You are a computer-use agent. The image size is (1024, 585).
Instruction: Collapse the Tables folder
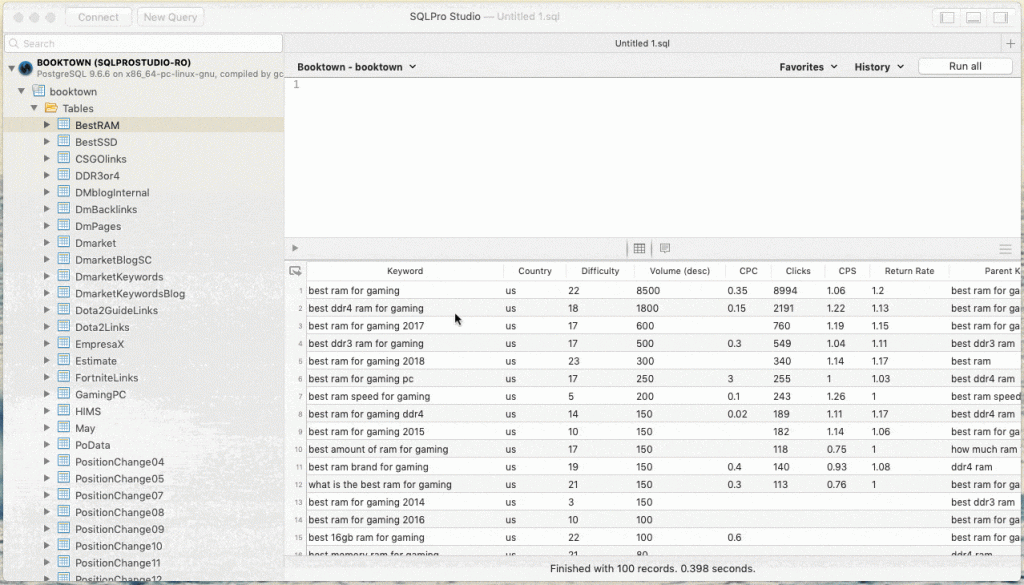pos(33,108)
